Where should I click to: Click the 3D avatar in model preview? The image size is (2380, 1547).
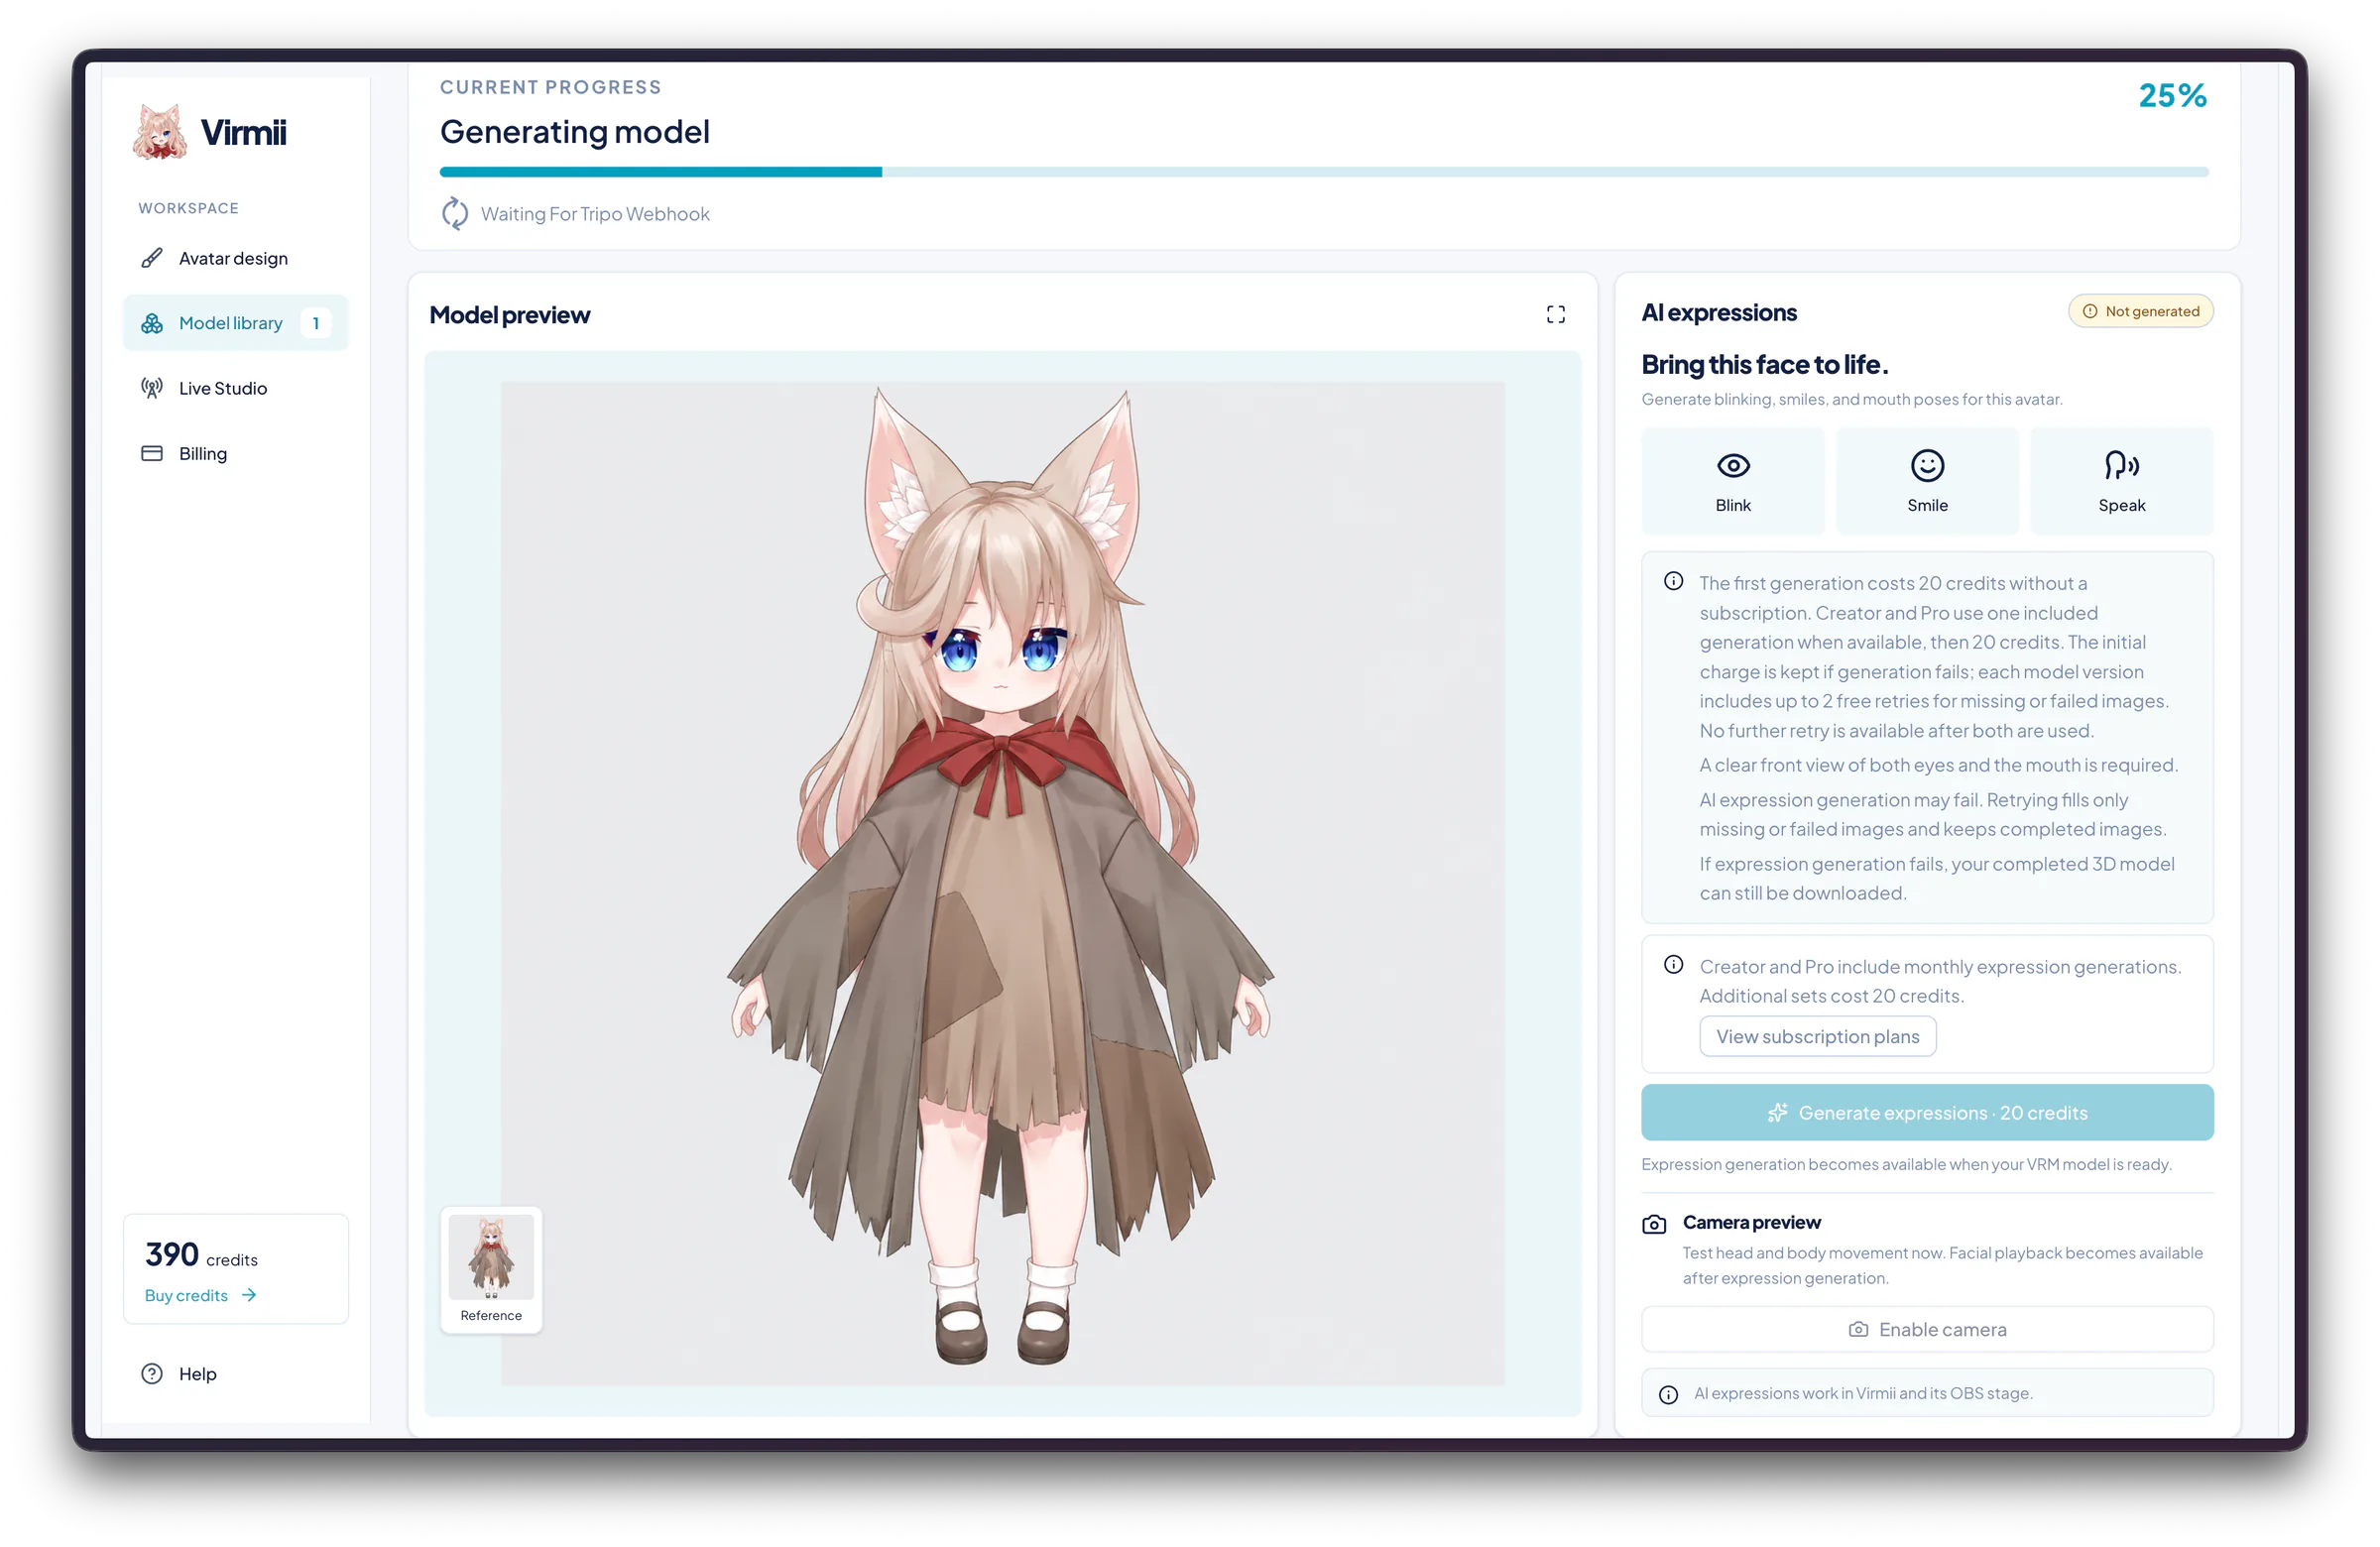click(1001, 877)
